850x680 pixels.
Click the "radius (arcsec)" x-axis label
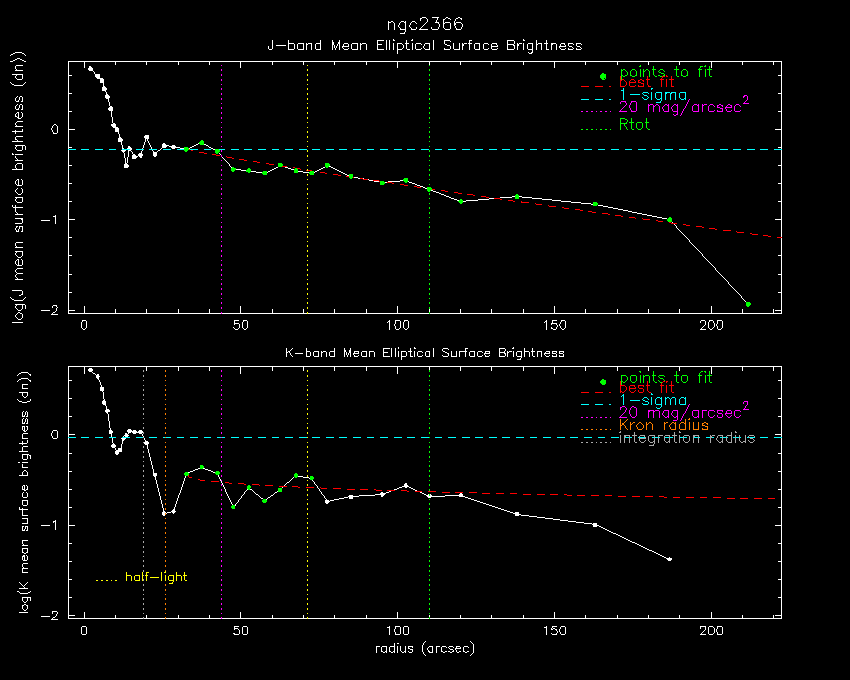(x=425, y=648)
